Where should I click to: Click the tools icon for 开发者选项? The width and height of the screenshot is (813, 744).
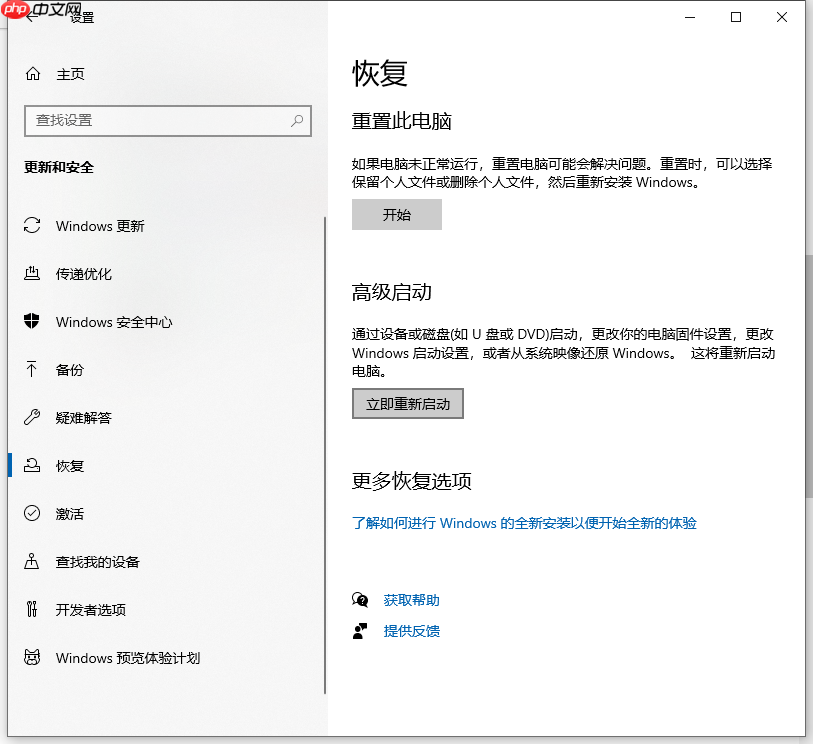click(32, 609)
